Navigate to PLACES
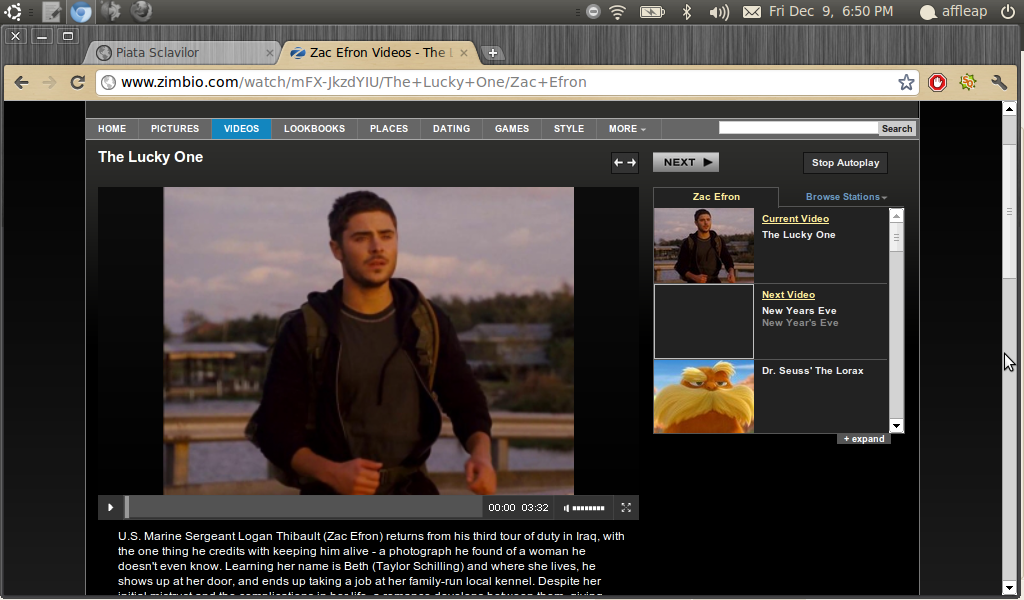The height and width of the screenshot is (600, 1024). click(x=389, y=129)
